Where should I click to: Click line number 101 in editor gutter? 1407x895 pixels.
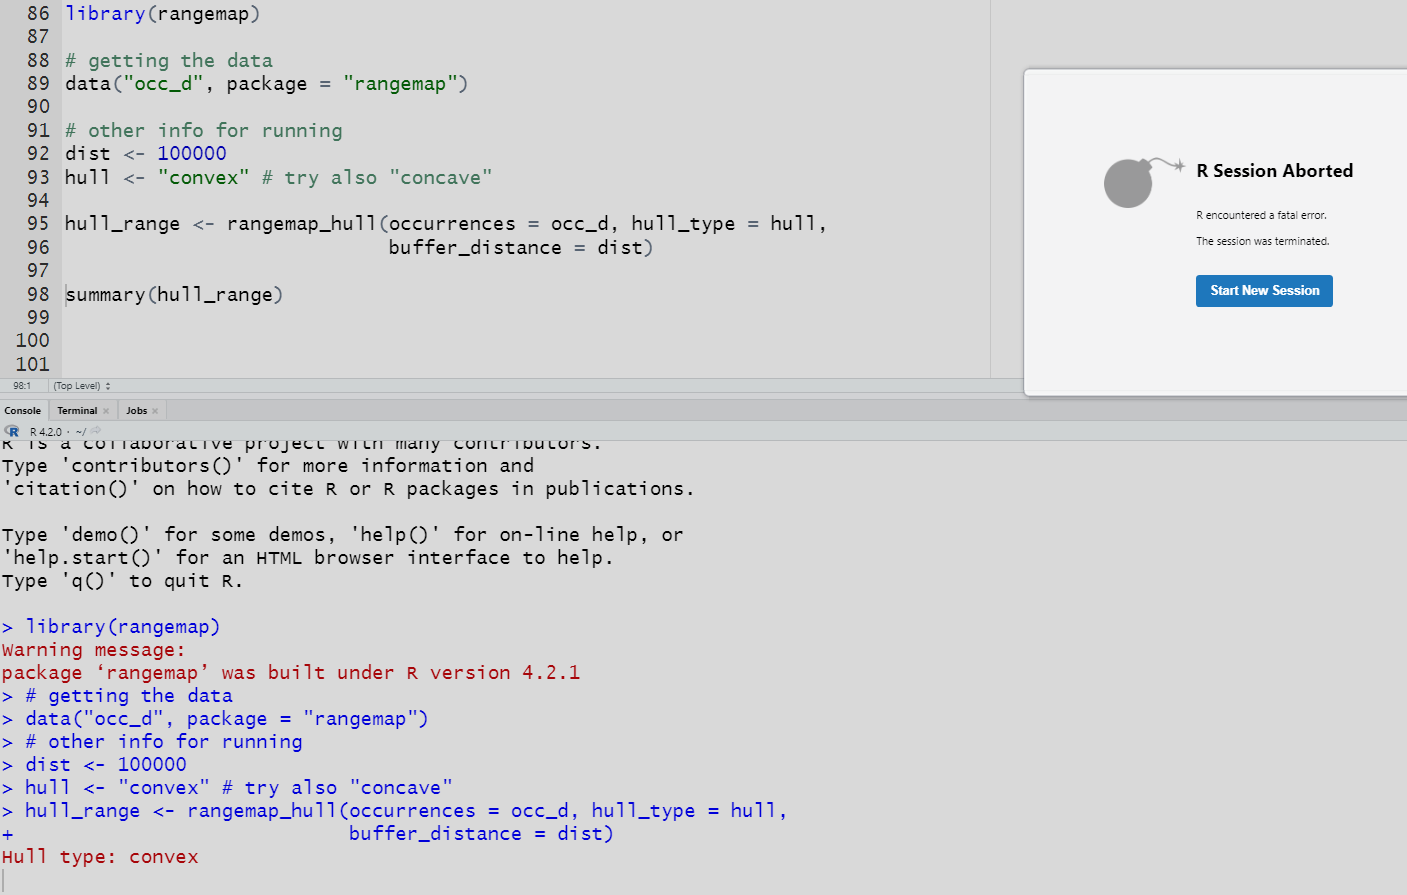click(x=32, y=365)
